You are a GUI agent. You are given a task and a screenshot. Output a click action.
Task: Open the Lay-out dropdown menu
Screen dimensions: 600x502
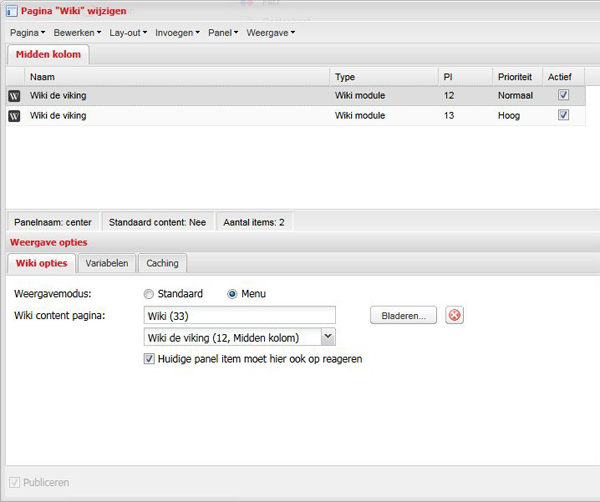(128, 33)
